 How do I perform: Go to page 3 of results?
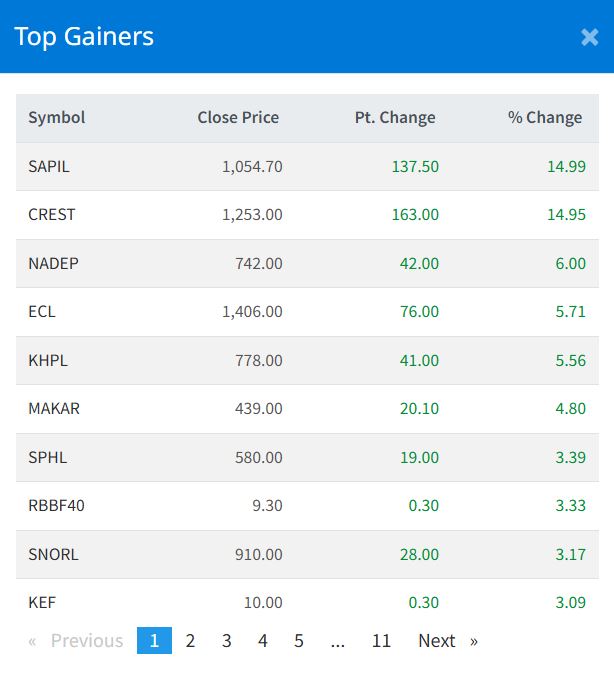pos(226,640)
